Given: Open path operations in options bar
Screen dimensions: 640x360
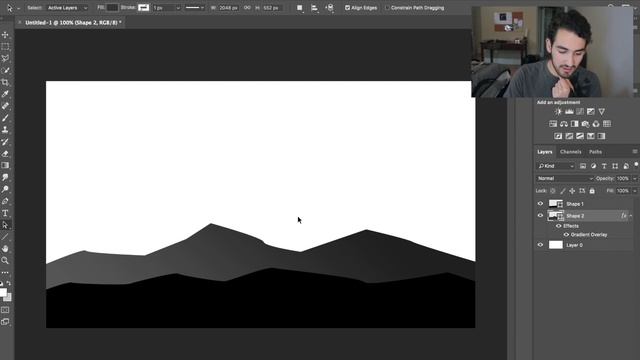Looking at the screenshot, I should coord(300,8).
